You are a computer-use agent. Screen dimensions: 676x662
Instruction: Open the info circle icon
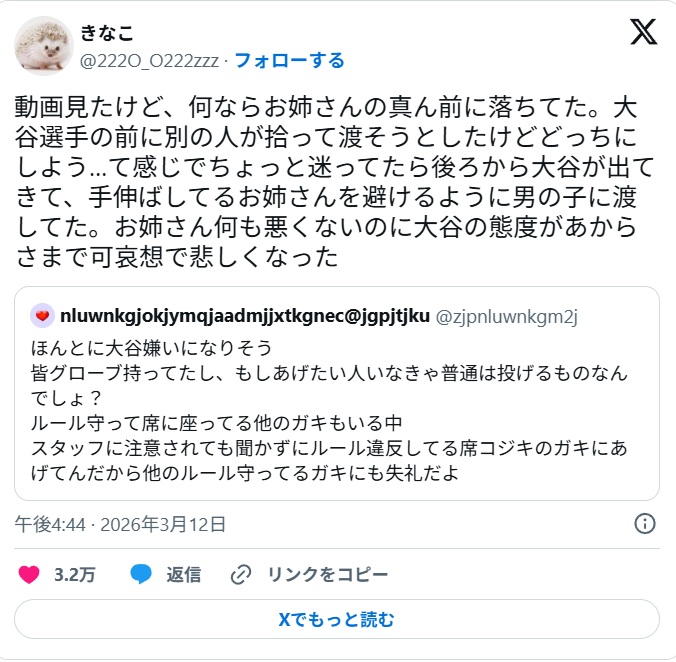pos(645,524)
